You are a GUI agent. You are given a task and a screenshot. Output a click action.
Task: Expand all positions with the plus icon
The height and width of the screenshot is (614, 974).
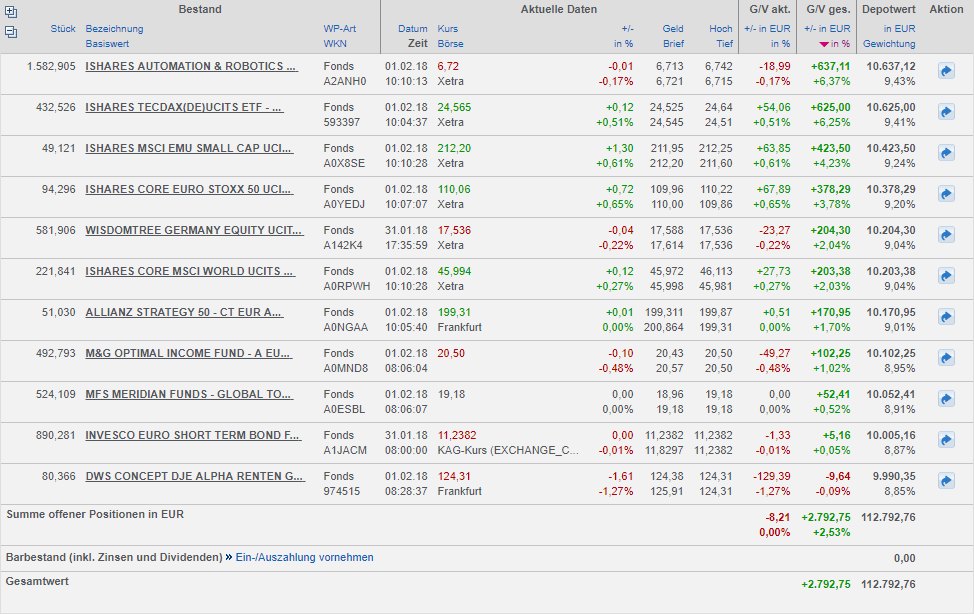[11, 12]
